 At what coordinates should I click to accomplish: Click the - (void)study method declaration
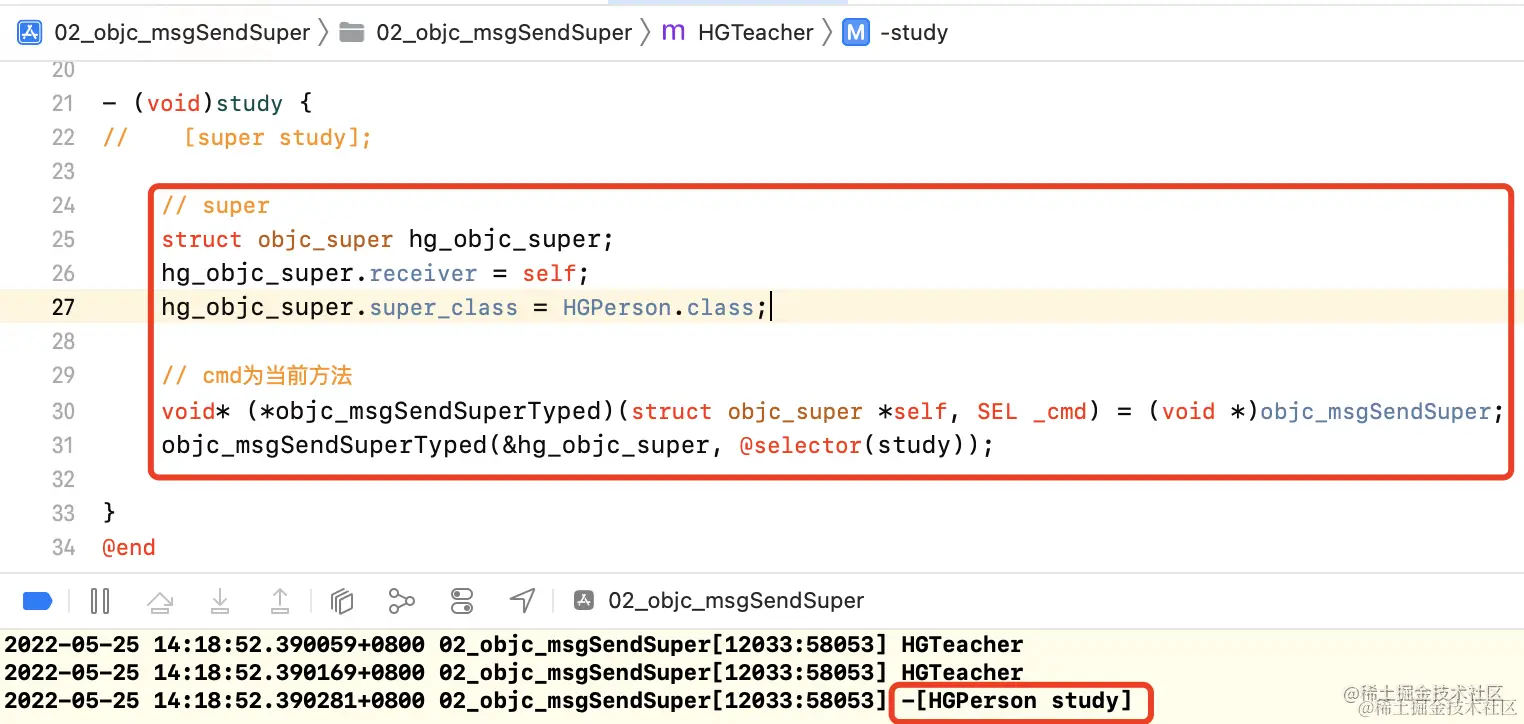pyautogui.click(x=207, y=103)
